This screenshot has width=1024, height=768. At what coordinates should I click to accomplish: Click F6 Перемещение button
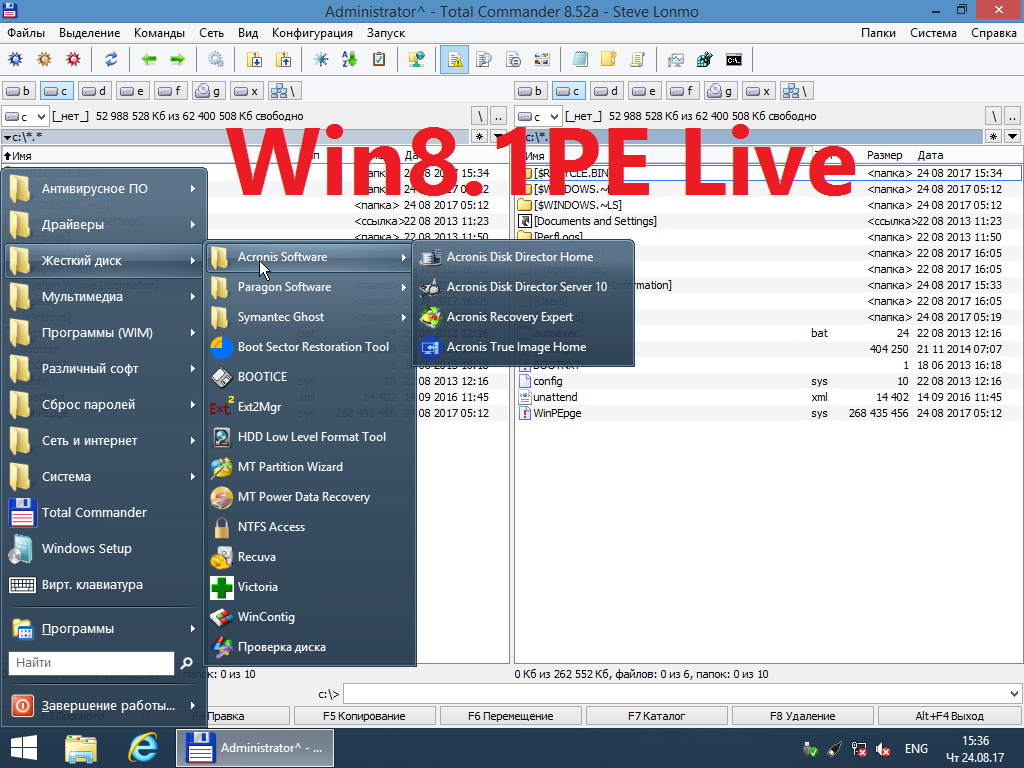[511, 716]
